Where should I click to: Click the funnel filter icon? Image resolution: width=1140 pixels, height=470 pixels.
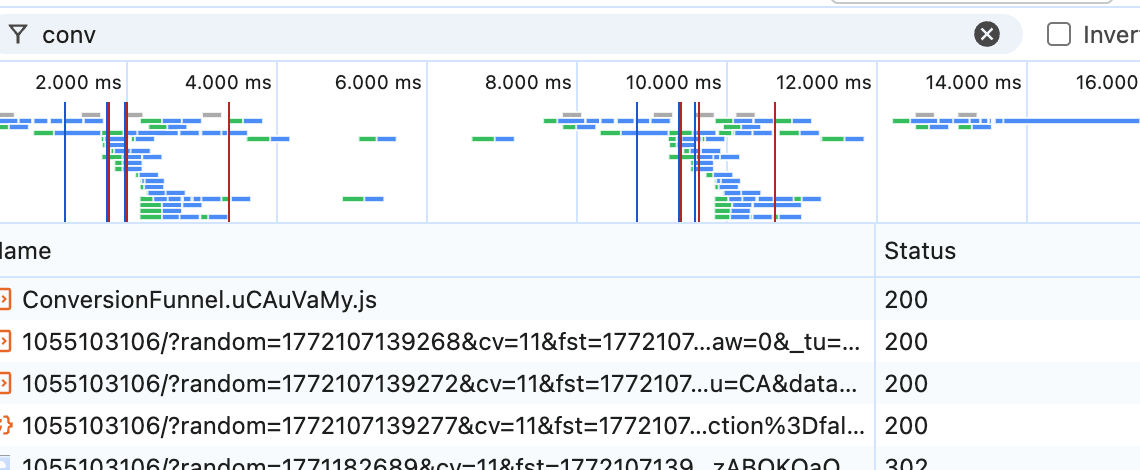tap(19, 34)
